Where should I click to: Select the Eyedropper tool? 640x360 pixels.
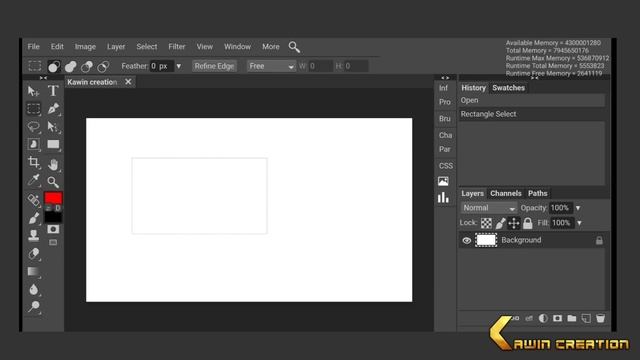[x=33, y=180]
